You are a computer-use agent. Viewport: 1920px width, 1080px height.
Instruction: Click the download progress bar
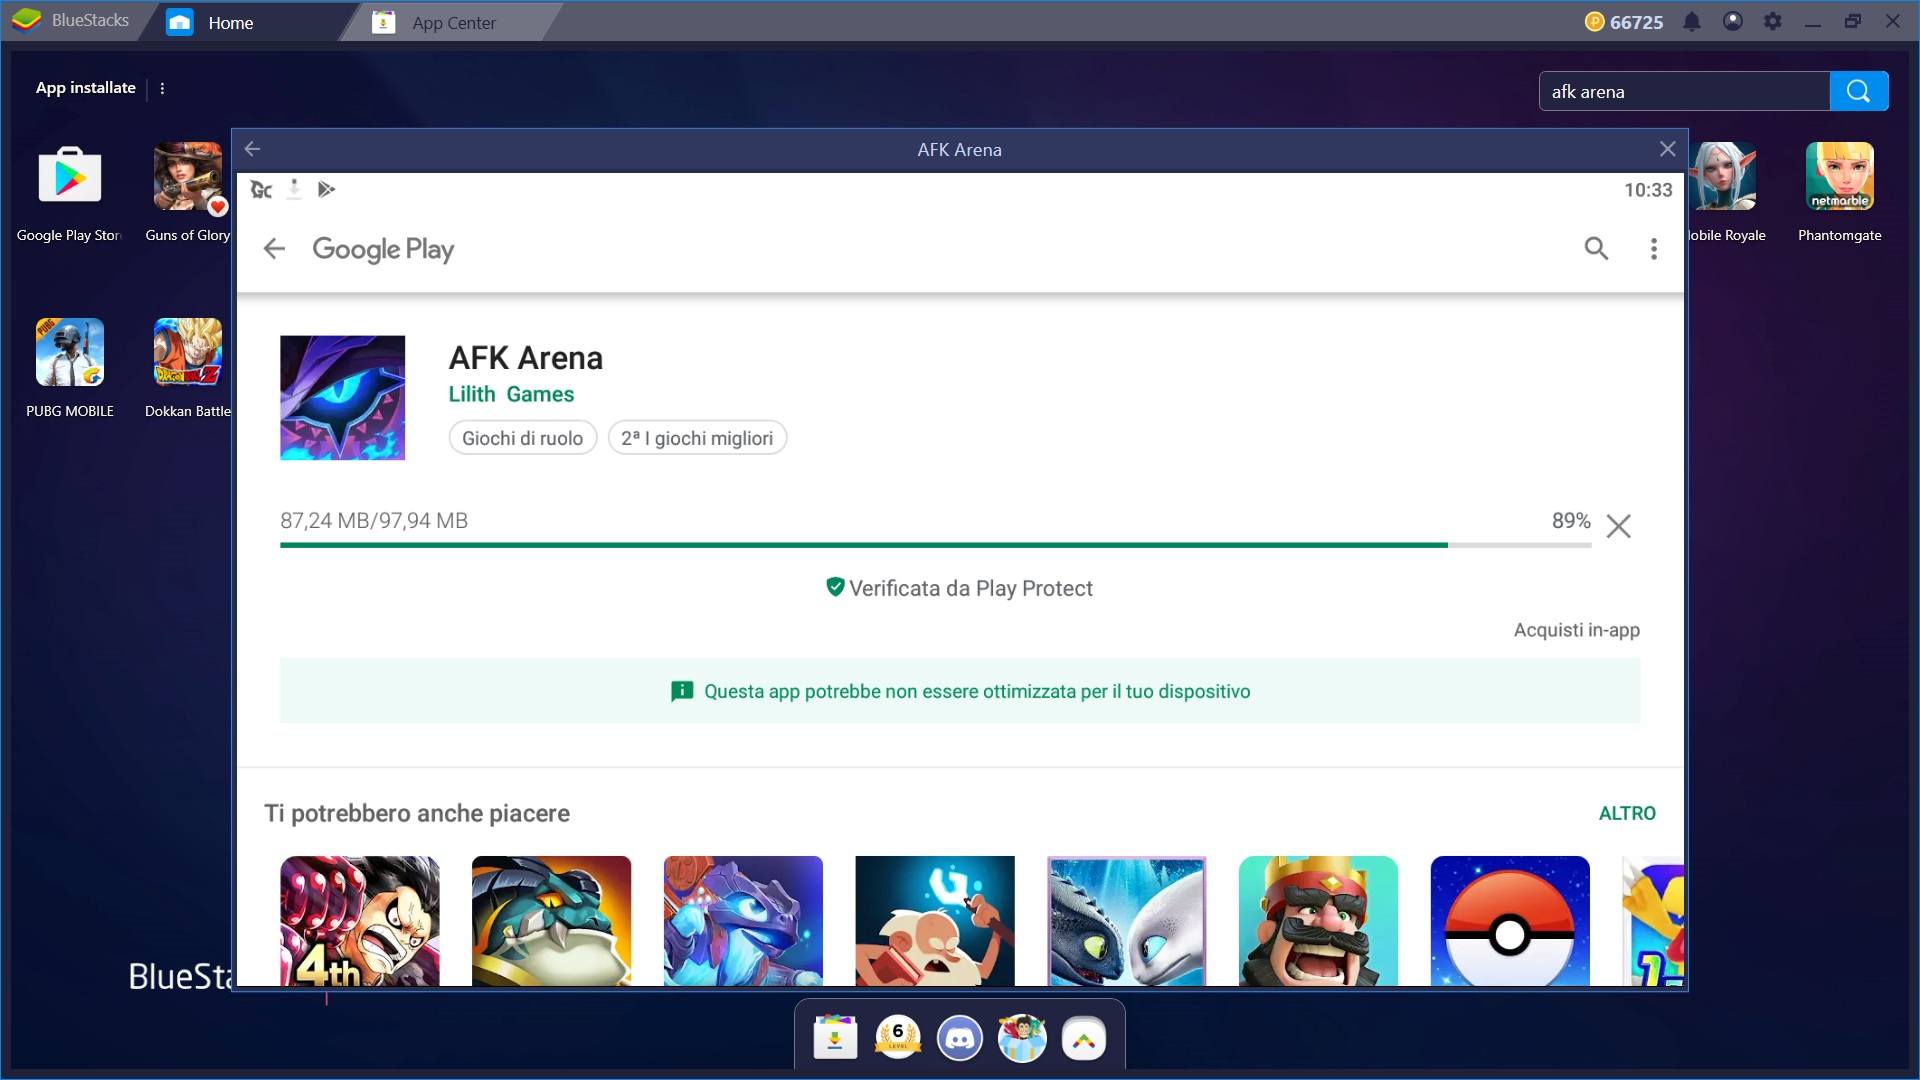click(x=935, y=545)
